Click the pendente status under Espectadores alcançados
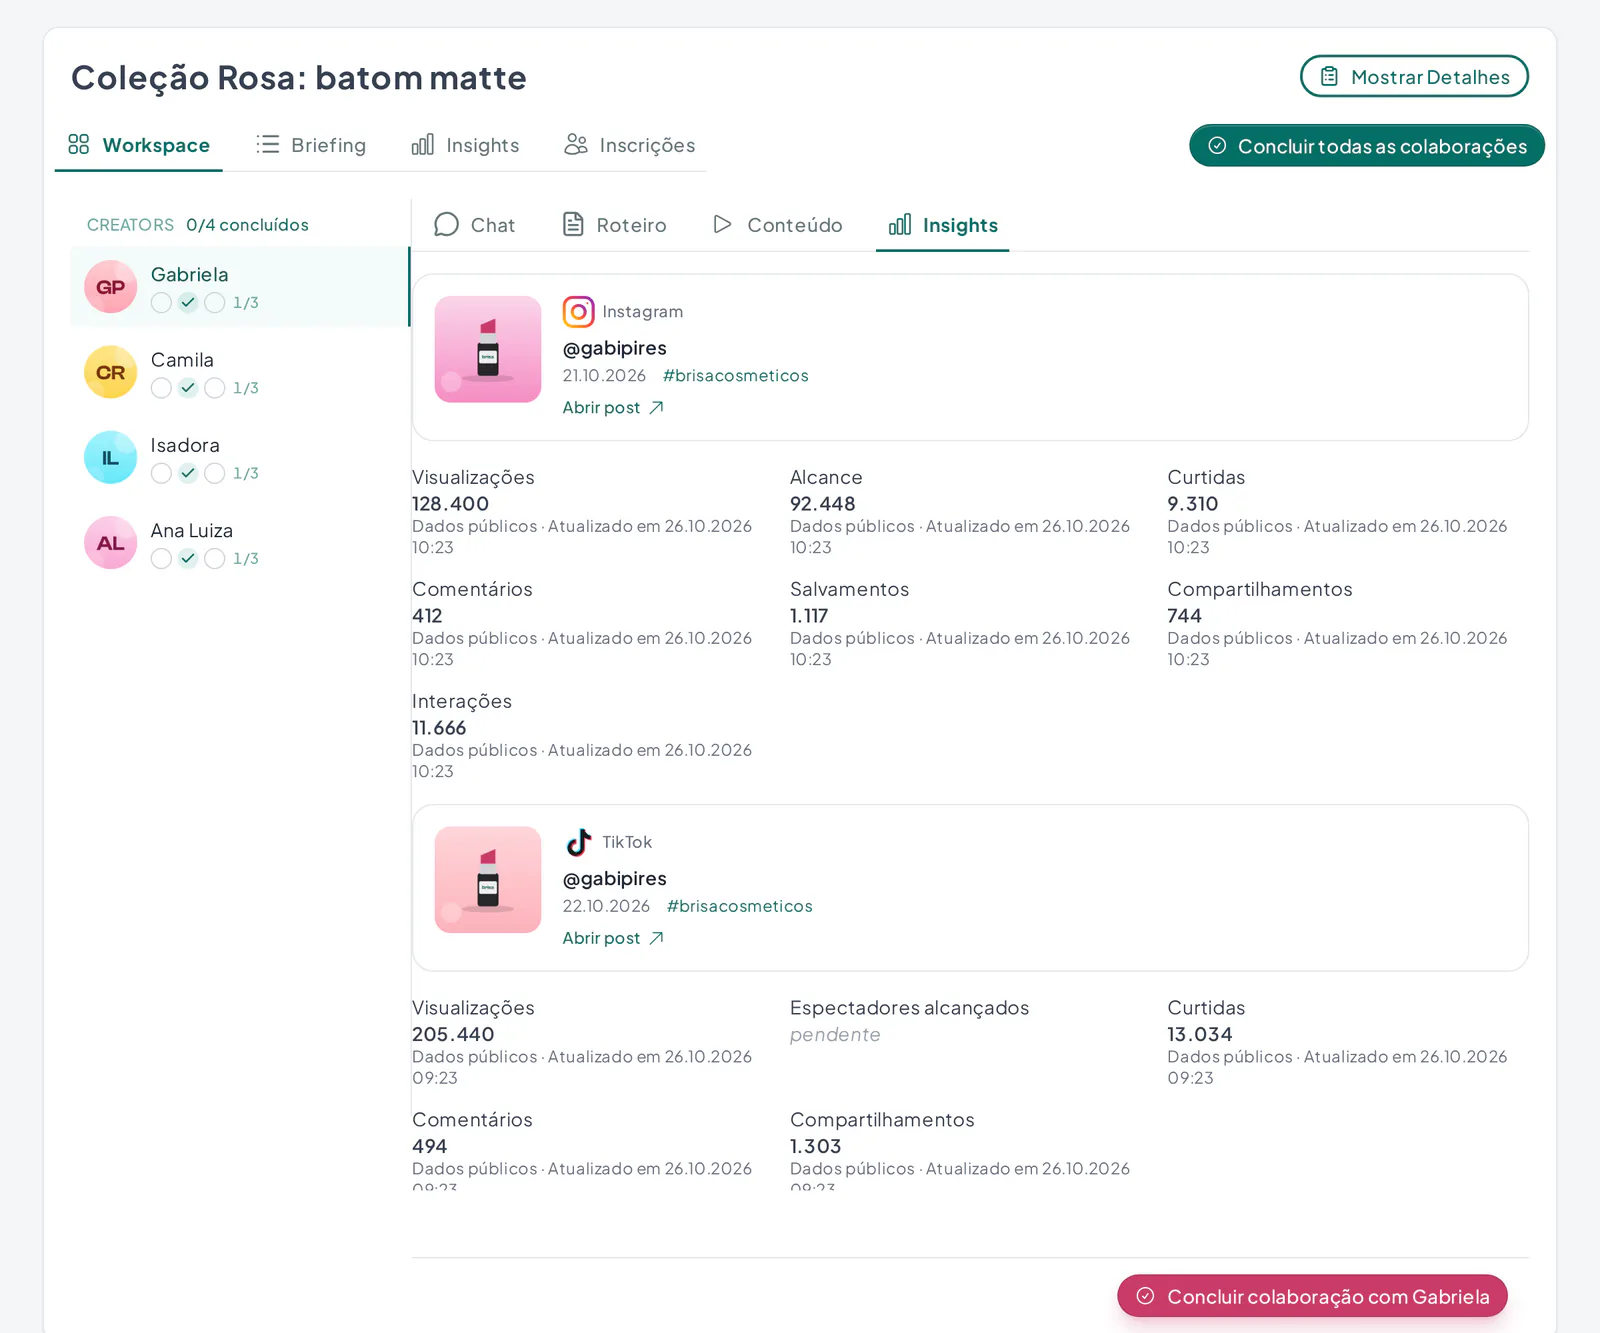 835,1035
